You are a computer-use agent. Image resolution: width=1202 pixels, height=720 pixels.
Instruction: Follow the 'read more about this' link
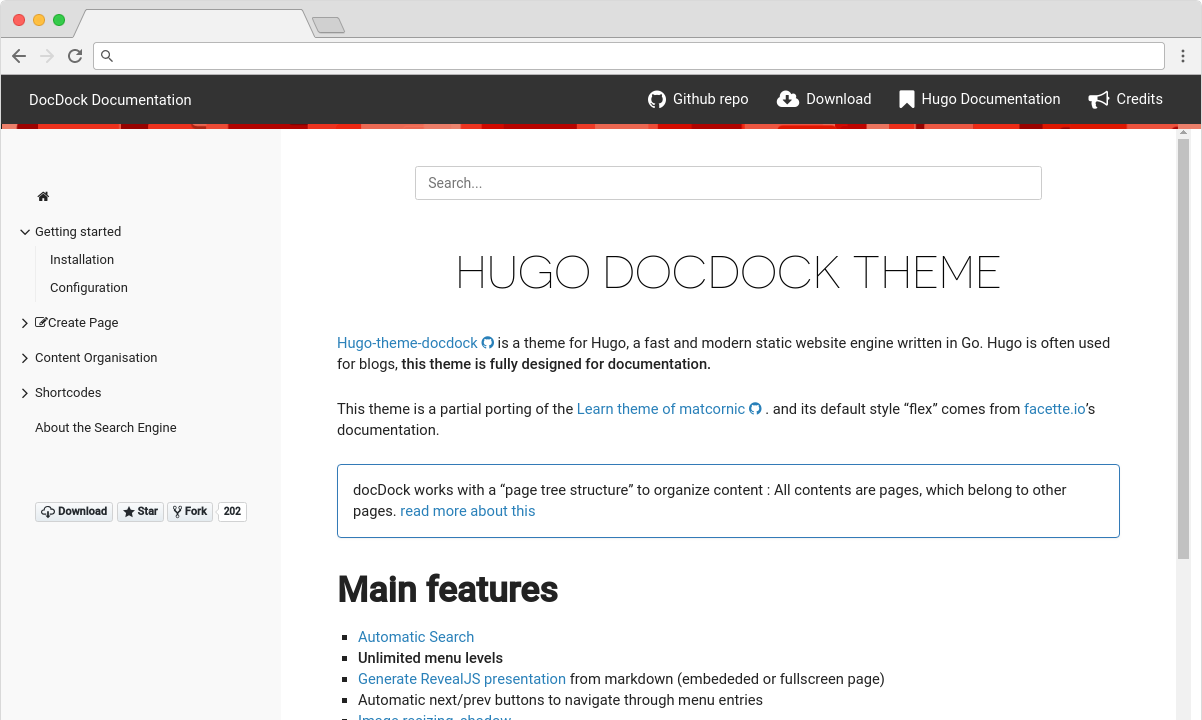pos(467,511)
